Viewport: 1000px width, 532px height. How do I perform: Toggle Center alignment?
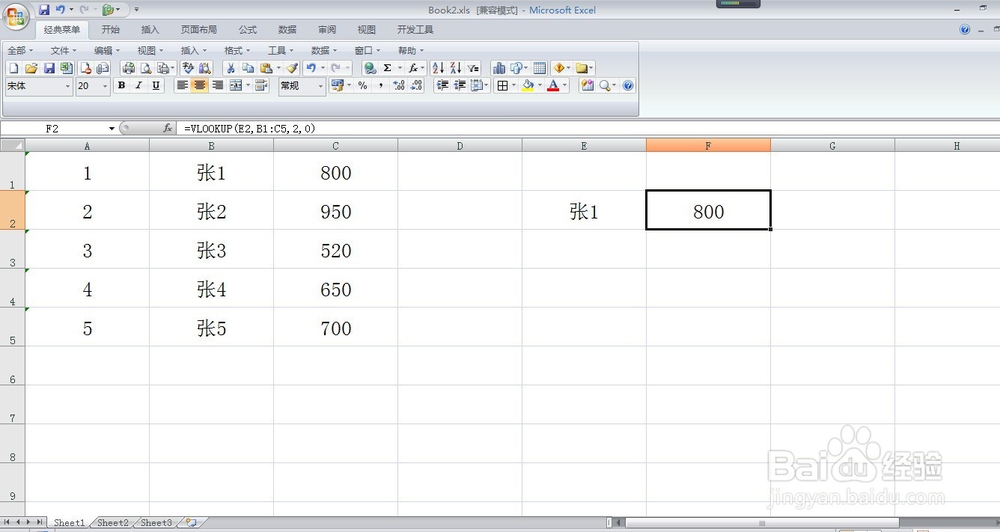click(200, 85)
